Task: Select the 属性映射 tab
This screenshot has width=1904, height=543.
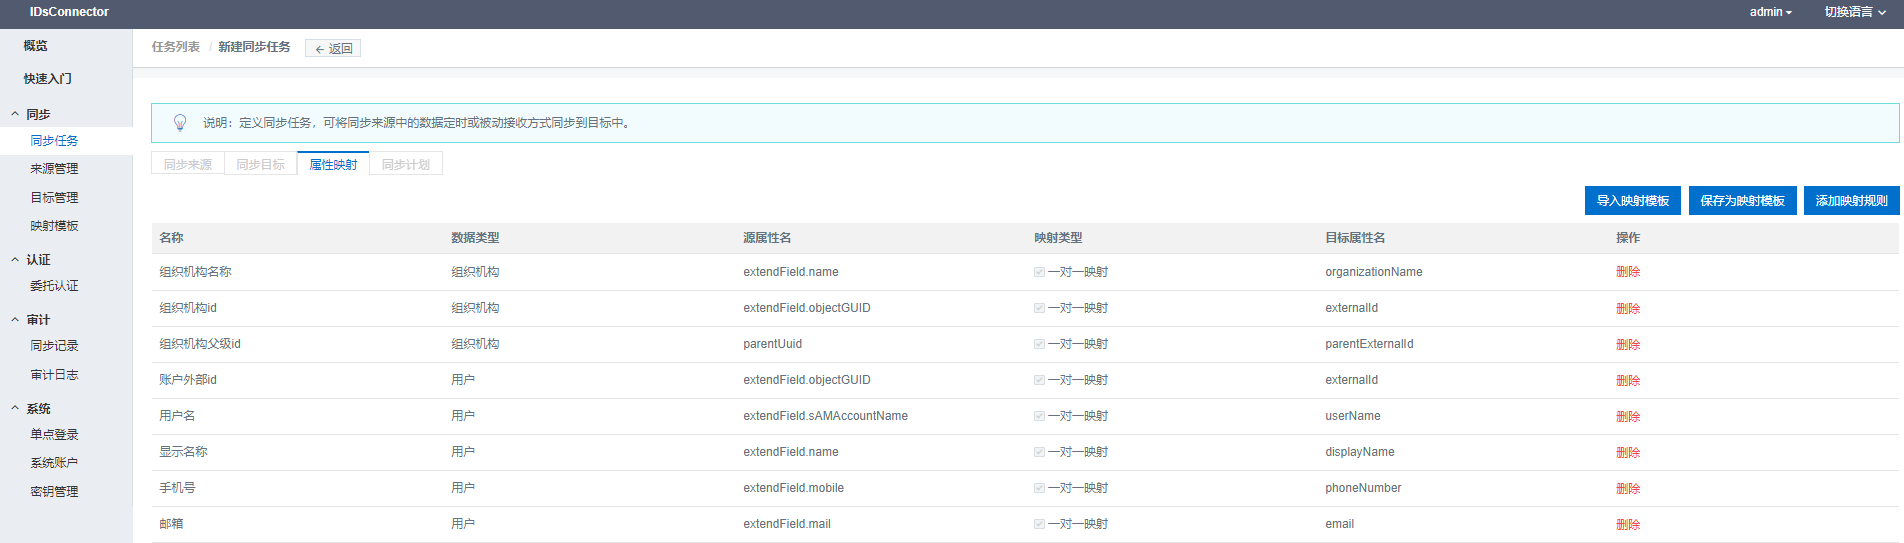Action: [x=333, y=164]
